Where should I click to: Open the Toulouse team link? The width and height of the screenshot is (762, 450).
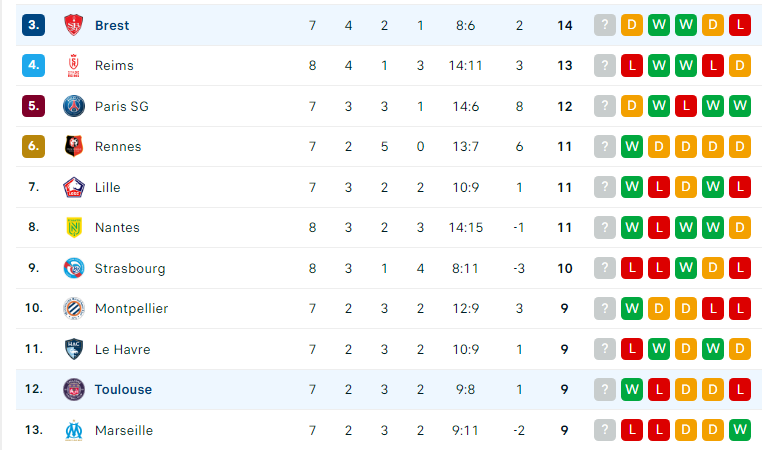point(123,389)
